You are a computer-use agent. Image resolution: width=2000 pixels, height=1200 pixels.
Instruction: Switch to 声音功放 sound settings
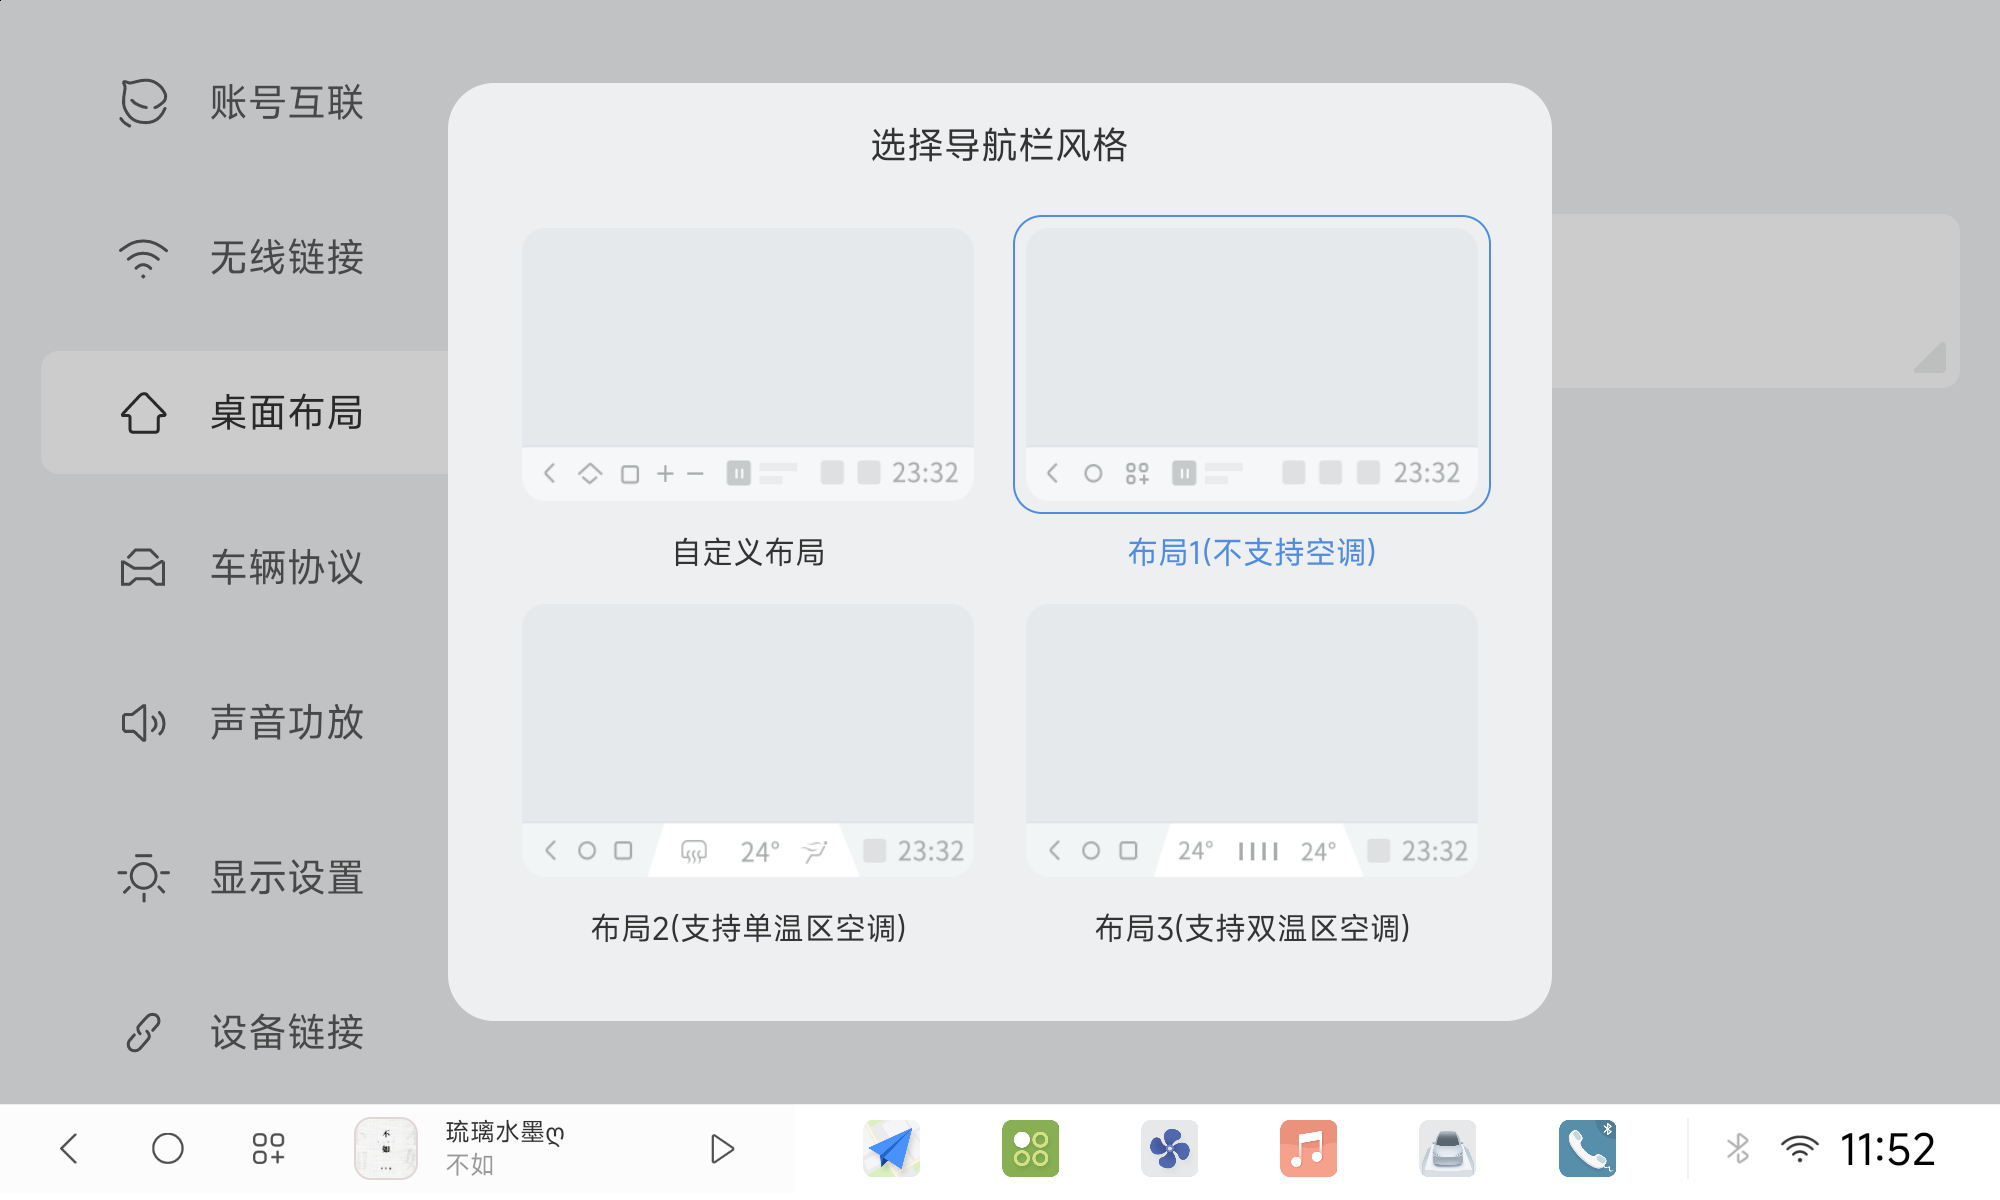click(143, 724)
